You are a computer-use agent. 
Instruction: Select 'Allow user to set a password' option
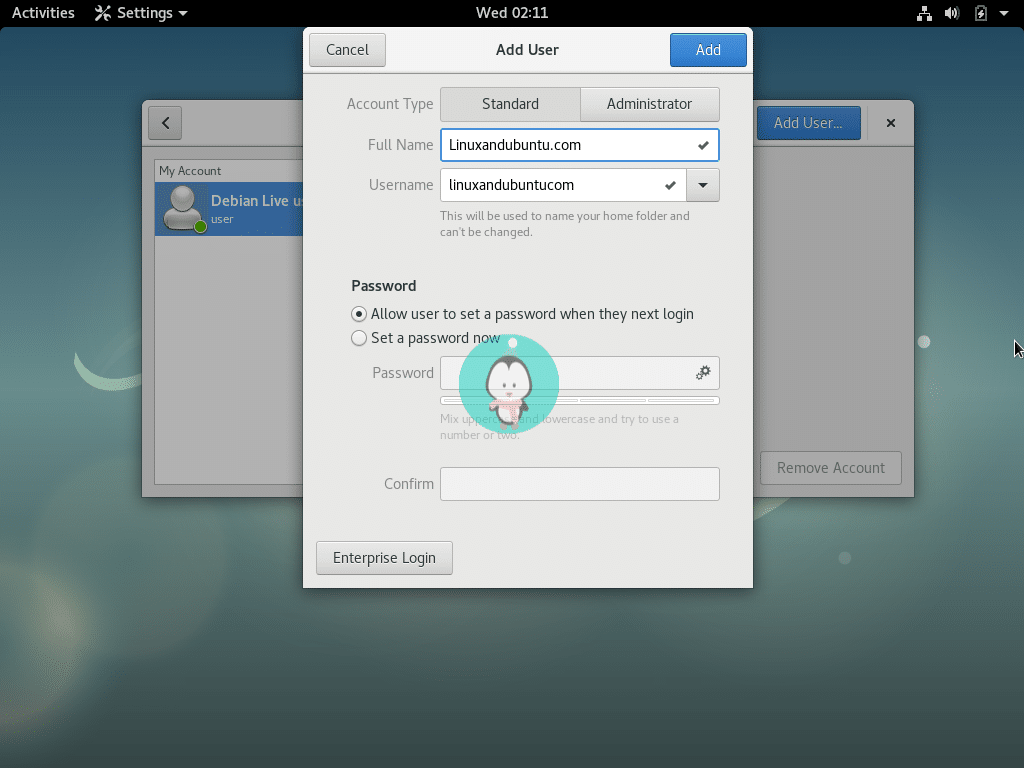click(x=359, y=314)
